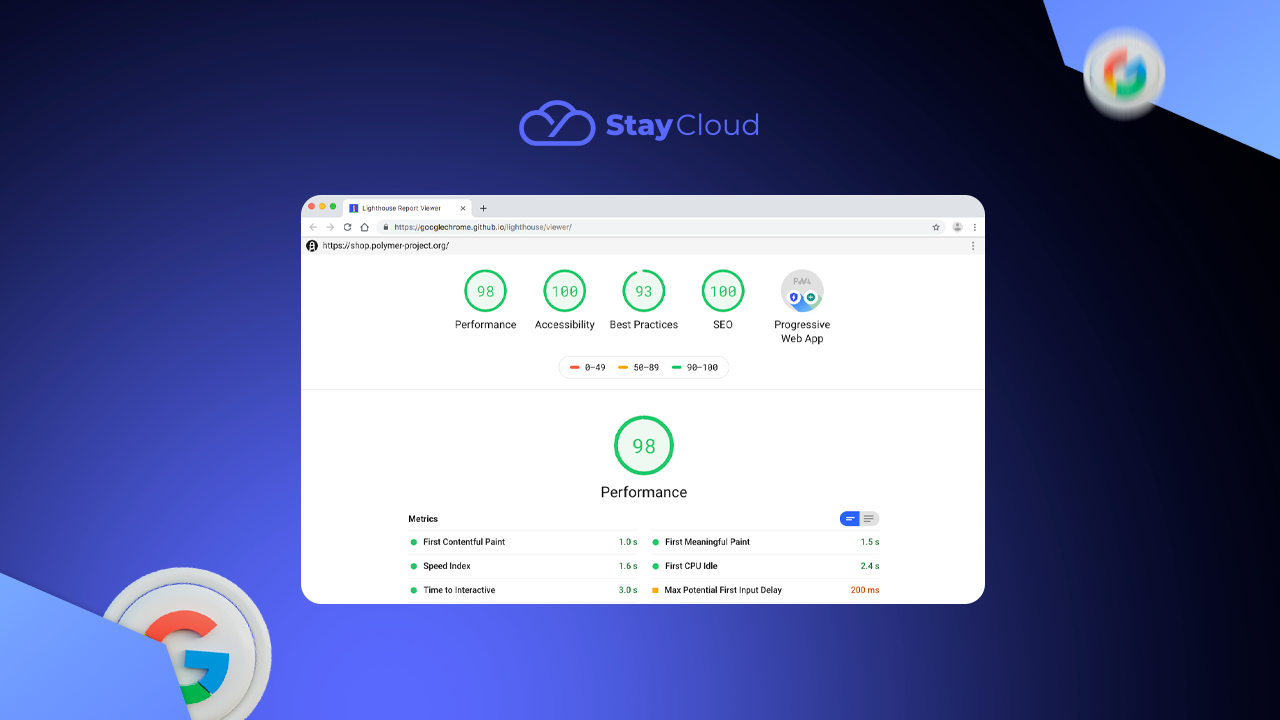
Task: Click the 90–100 green score legend entry
Action: [694, 368]
